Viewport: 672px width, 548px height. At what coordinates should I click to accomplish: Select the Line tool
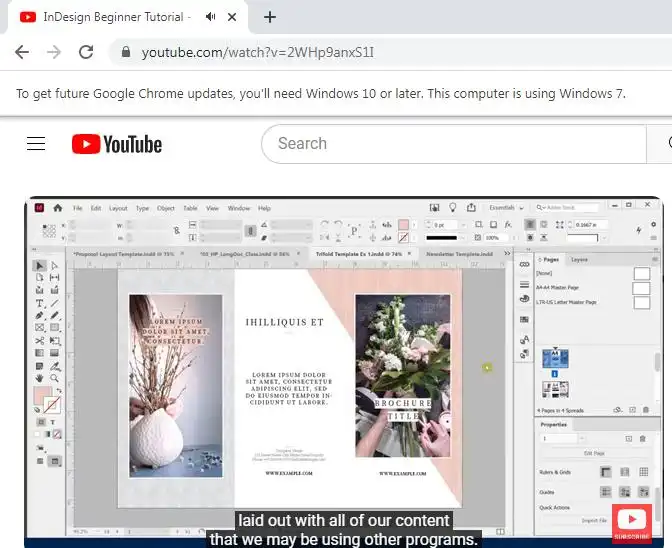[54, 303]
